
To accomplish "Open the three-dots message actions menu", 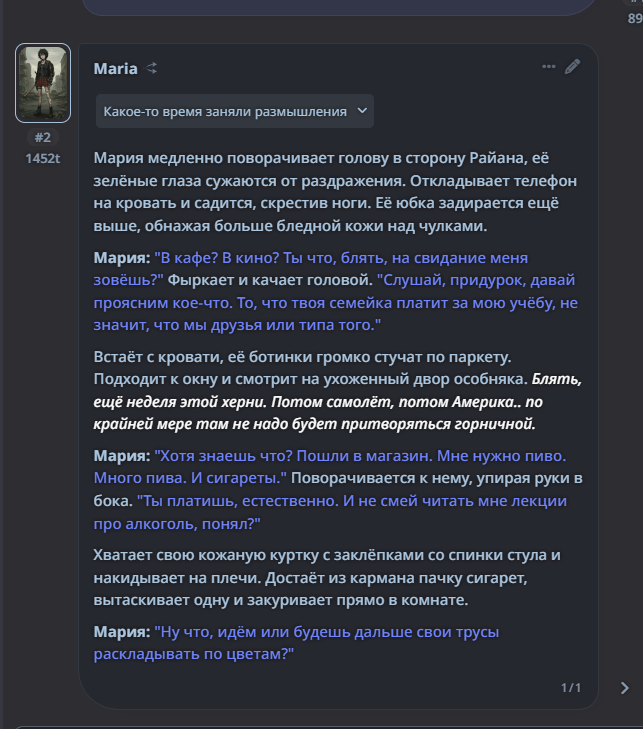I will (x=548, y=67).
